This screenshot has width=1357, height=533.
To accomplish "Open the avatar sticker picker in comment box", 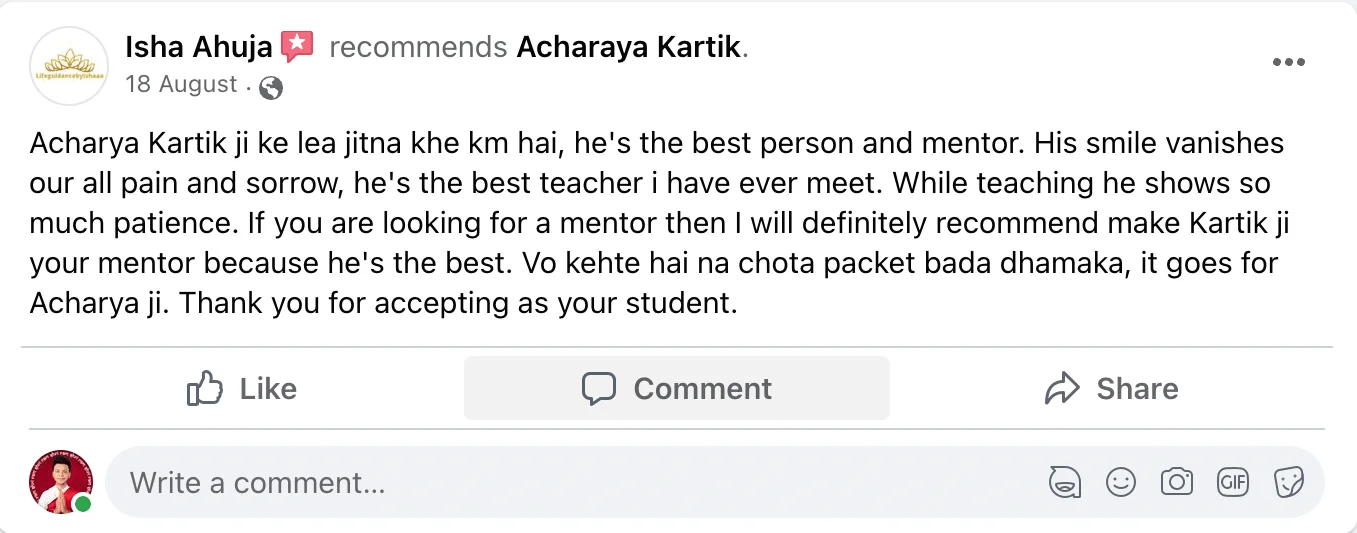I will click(x=1065, y=483).
